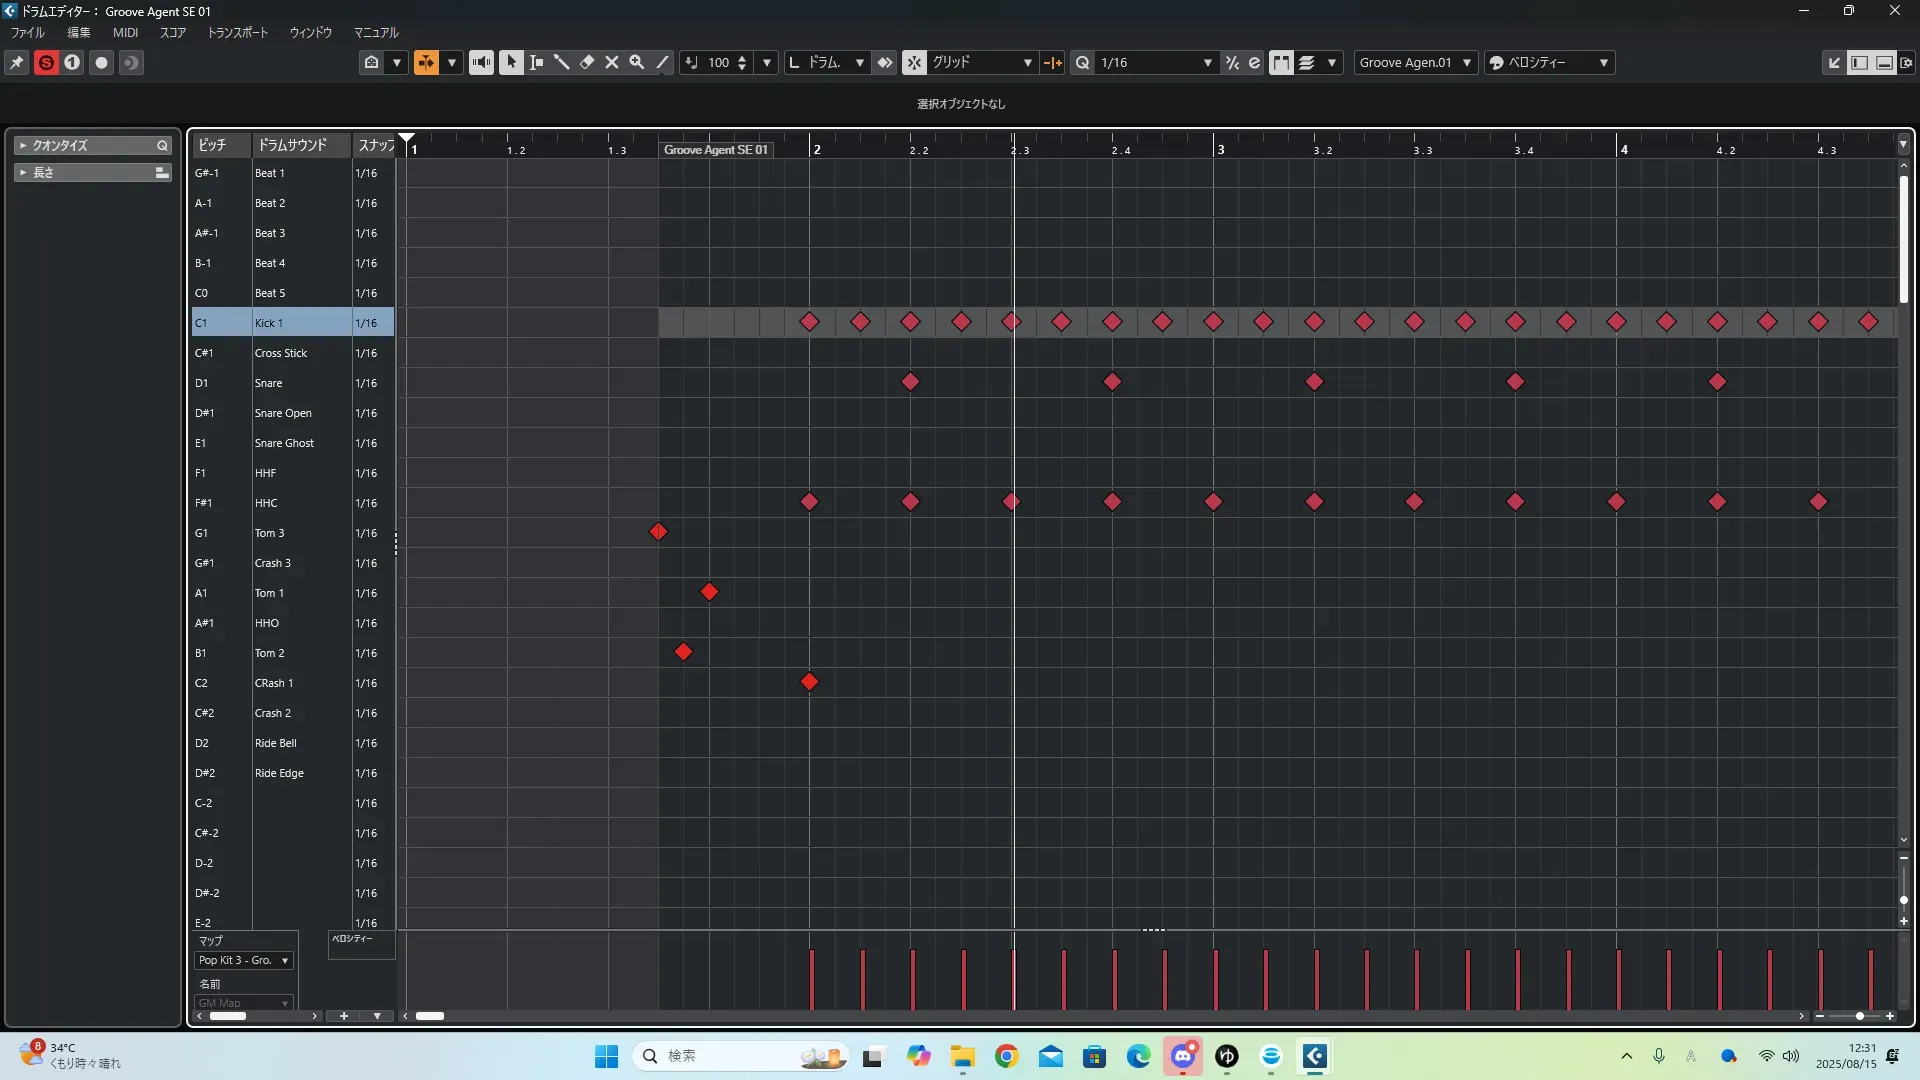
Task: Select the Object Selection arrow tool
Action: click(x=511, y=62)
